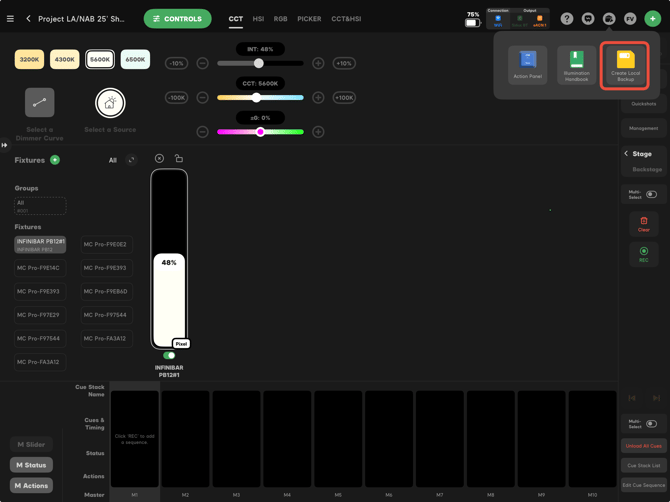The width and height of the screenshot is (670, 502).
Task: Click the unlock icon above the fader
Action: pyautogui.click(x=179, y=159)
